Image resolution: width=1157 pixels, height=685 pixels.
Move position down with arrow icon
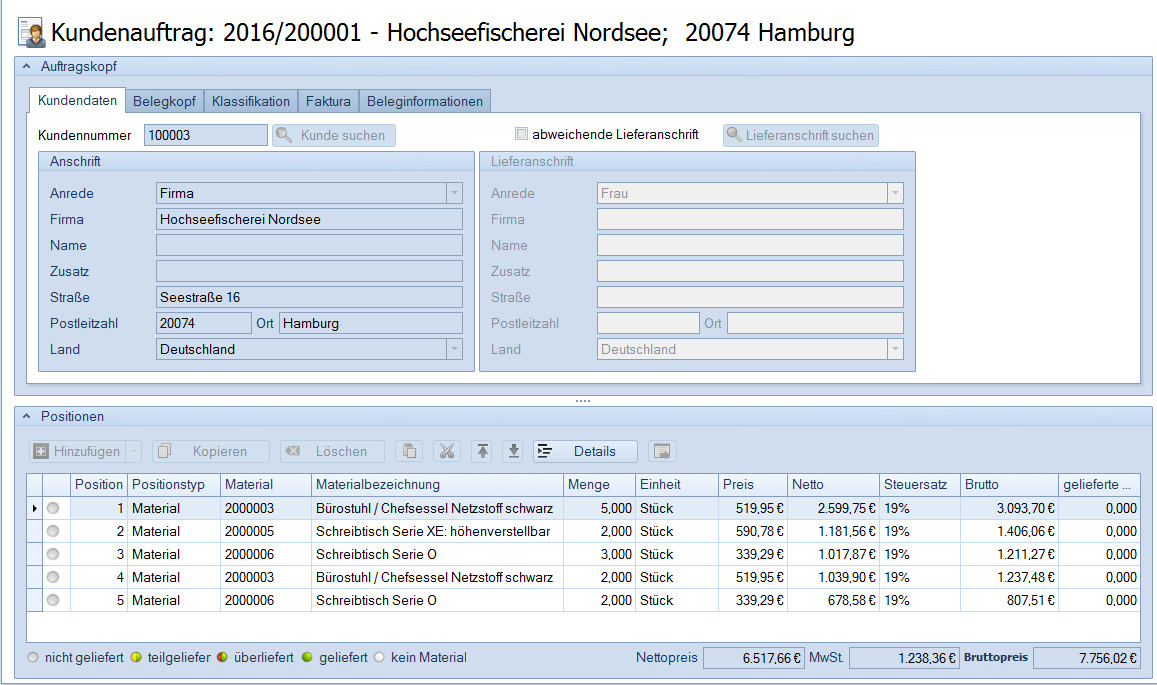pos(514,451)
